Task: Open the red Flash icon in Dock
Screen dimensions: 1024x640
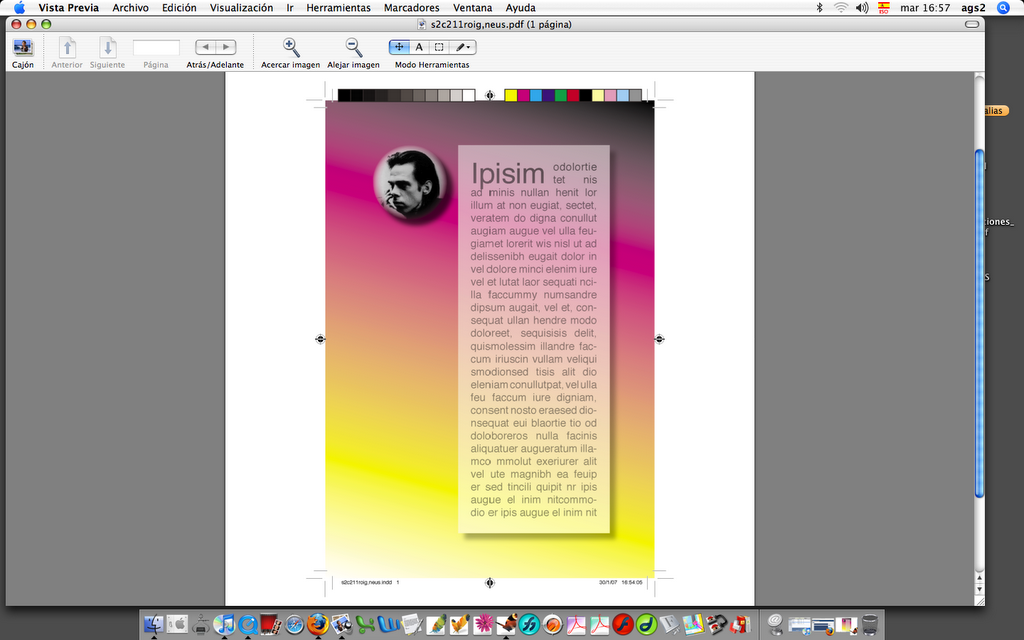Action: pyautogui.click(x=623, y=624)
